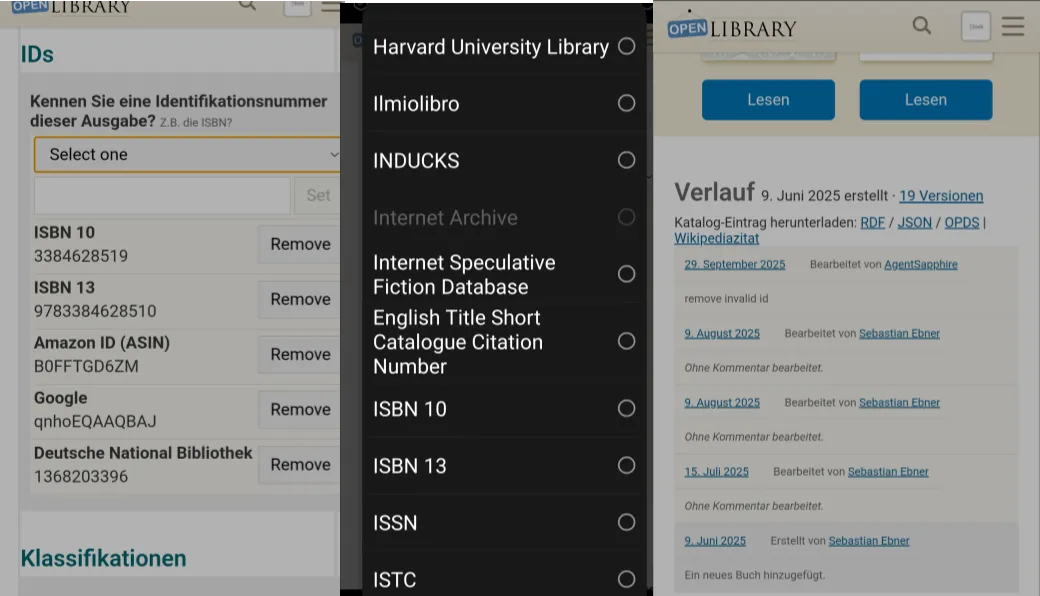Image resolution: width=1040 pixels, height=596 pixels.
Task: Focus the identifier value input field
Action: click(x=162, y=195)
